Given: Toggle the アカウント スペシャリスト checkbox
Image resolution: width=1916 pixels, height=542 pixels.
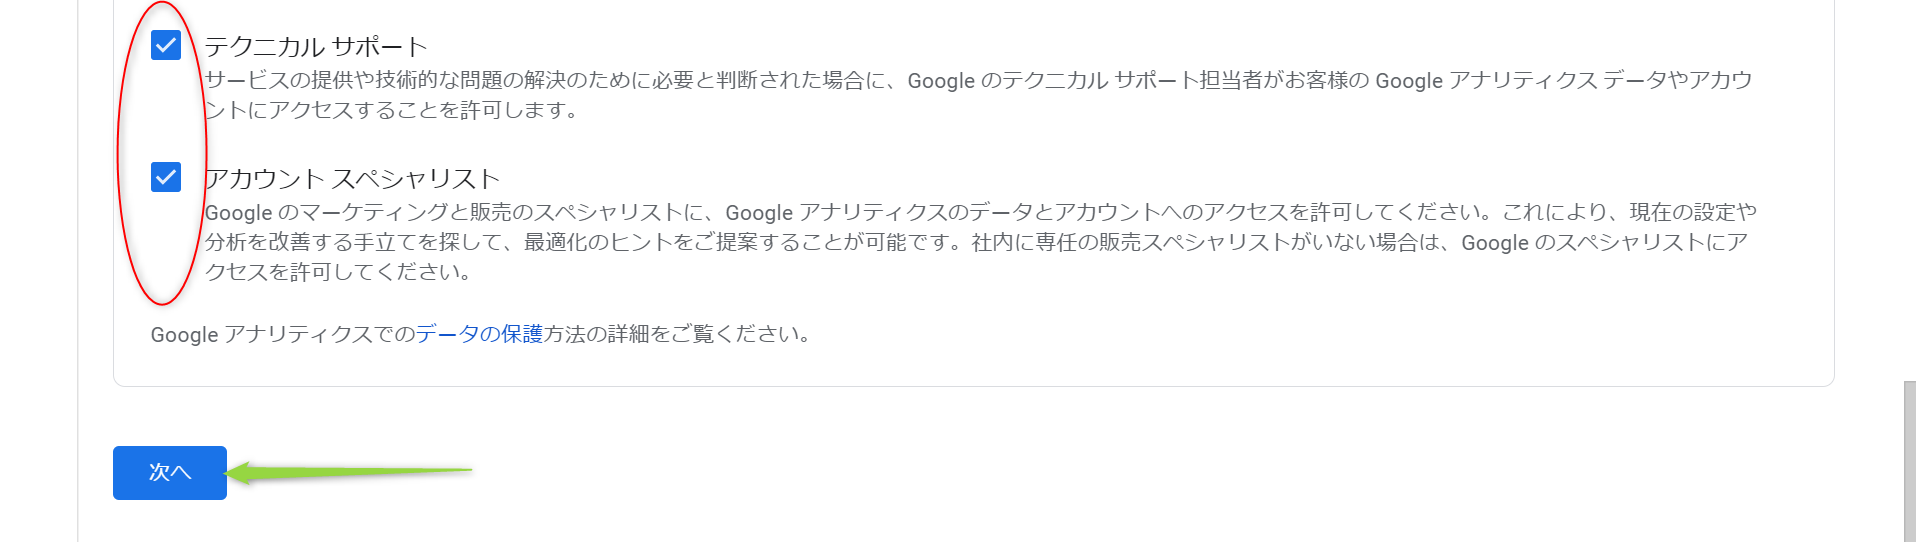Looking at the screenshot, I should point(166,177).
